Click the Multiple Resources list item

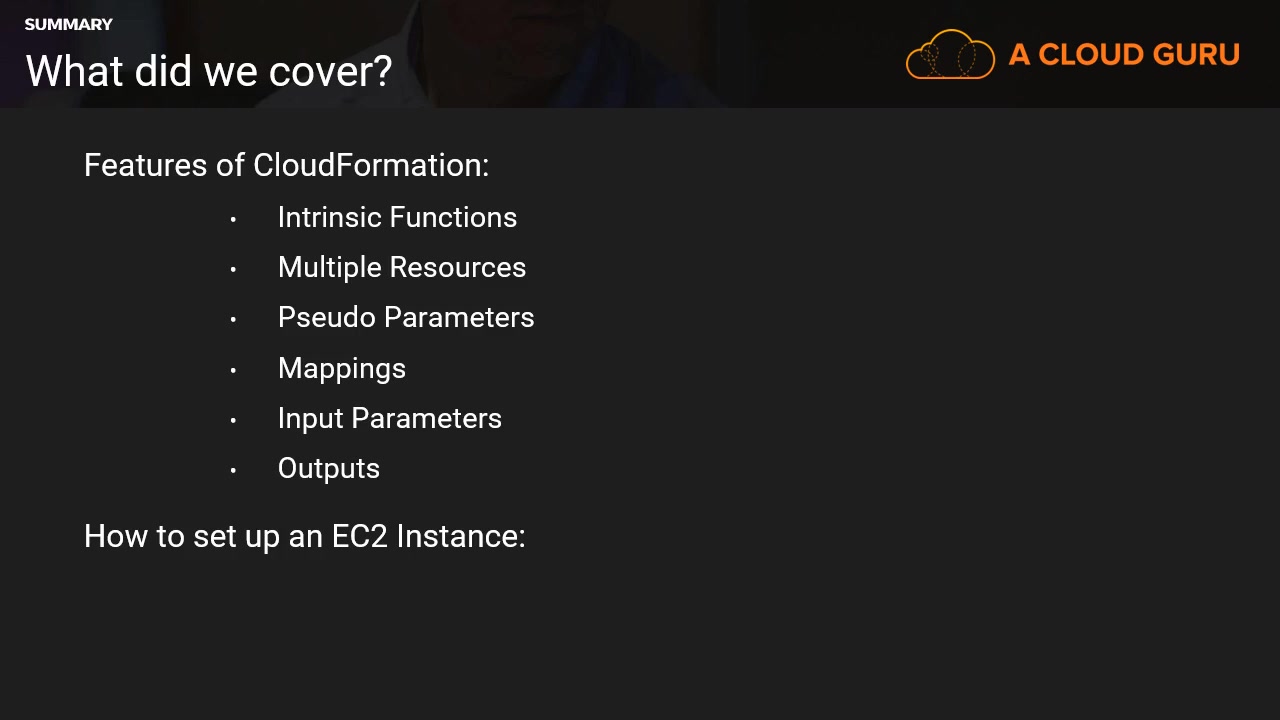coord(401,267)
